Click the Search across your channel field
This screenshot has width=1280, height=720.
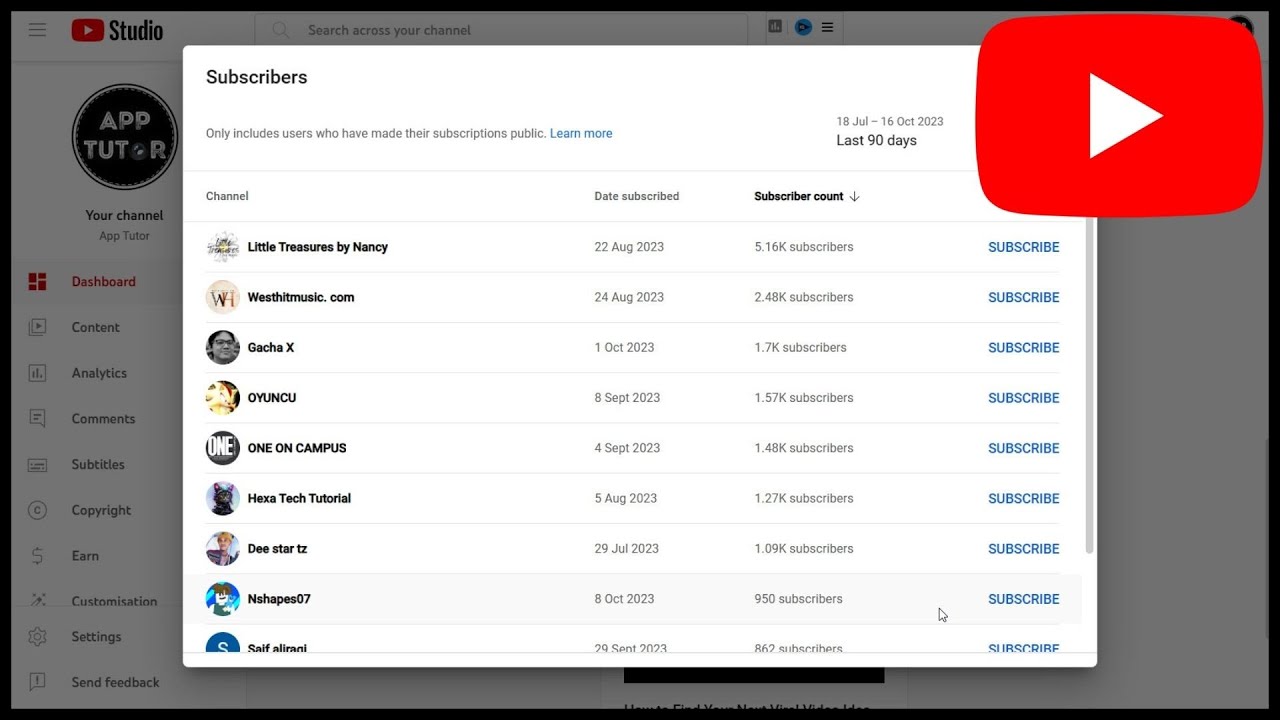[x=500, y=30]
